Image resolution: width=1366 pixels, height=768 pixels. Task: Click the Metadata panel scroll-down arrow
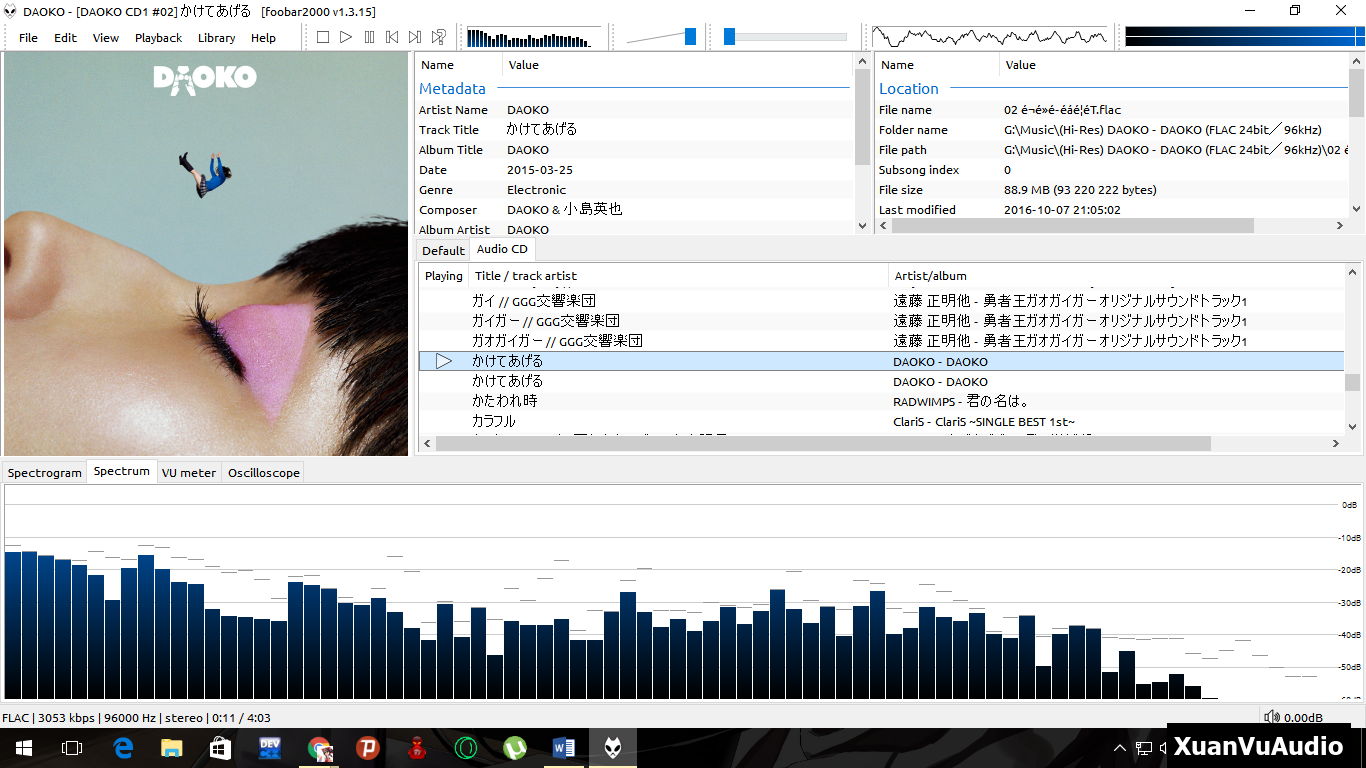863,226
